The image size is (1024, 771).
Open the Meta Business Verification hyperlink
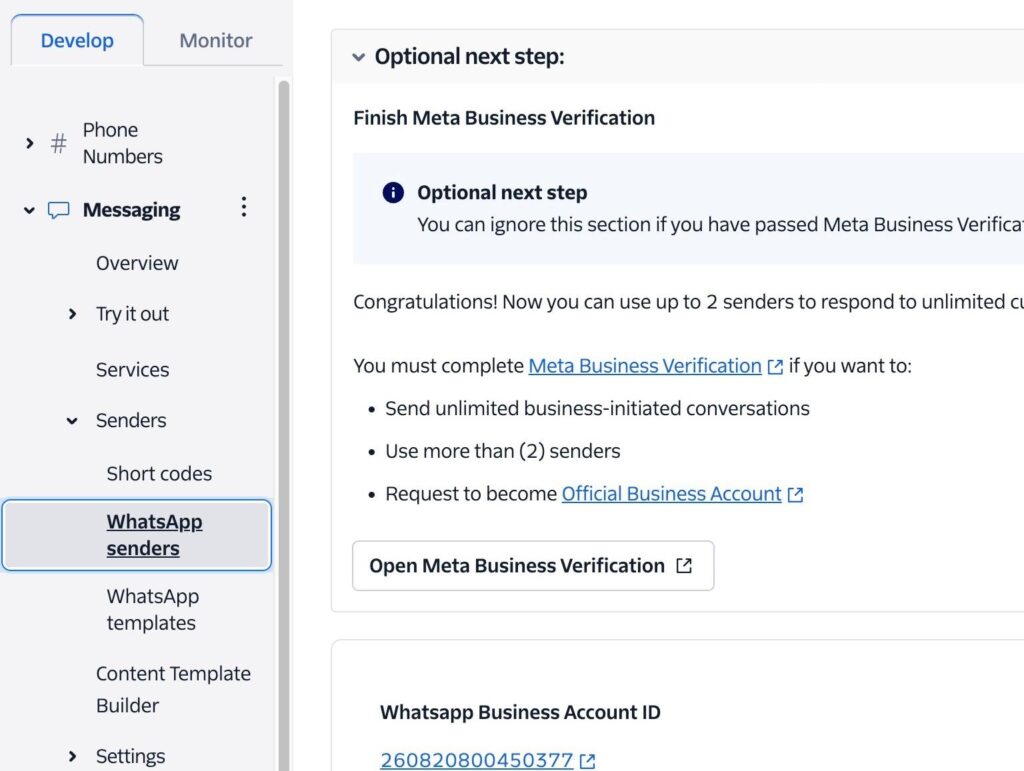click(x=644, y=366)
